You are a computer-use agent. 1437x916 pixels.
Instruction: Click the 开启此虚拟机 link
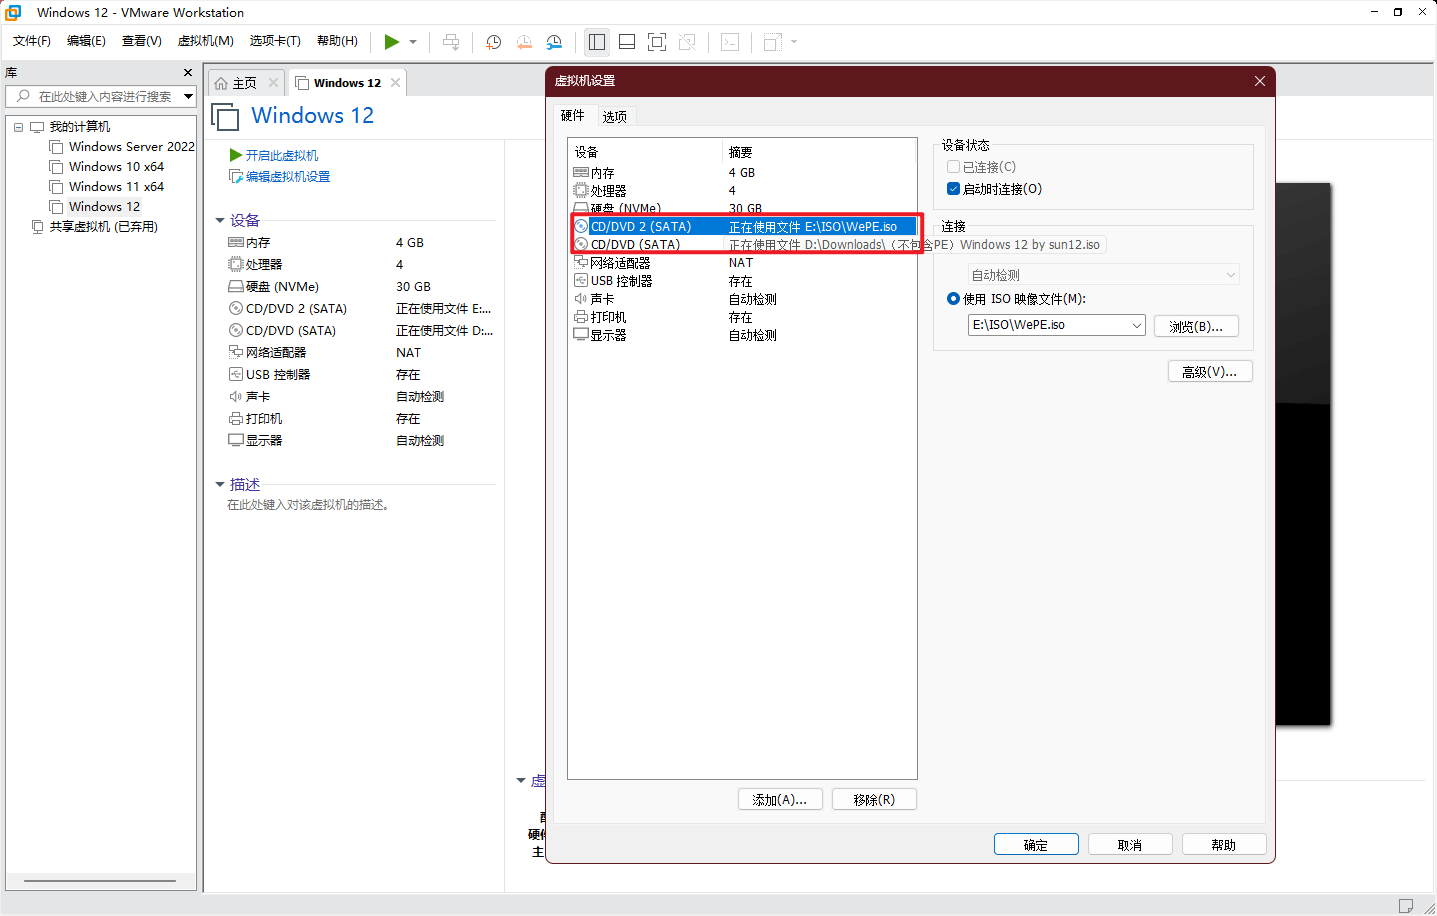[281, 156]
